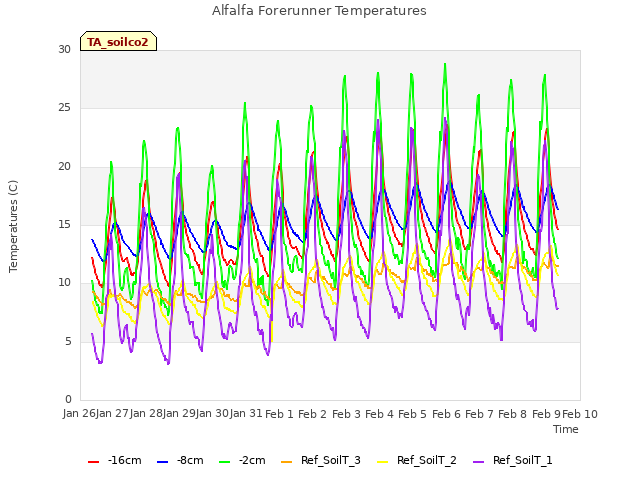The width and height of the screenshot is (640, 480).
Task: Toggle the -2cm legend entry
Action: [x=242, y=460]
